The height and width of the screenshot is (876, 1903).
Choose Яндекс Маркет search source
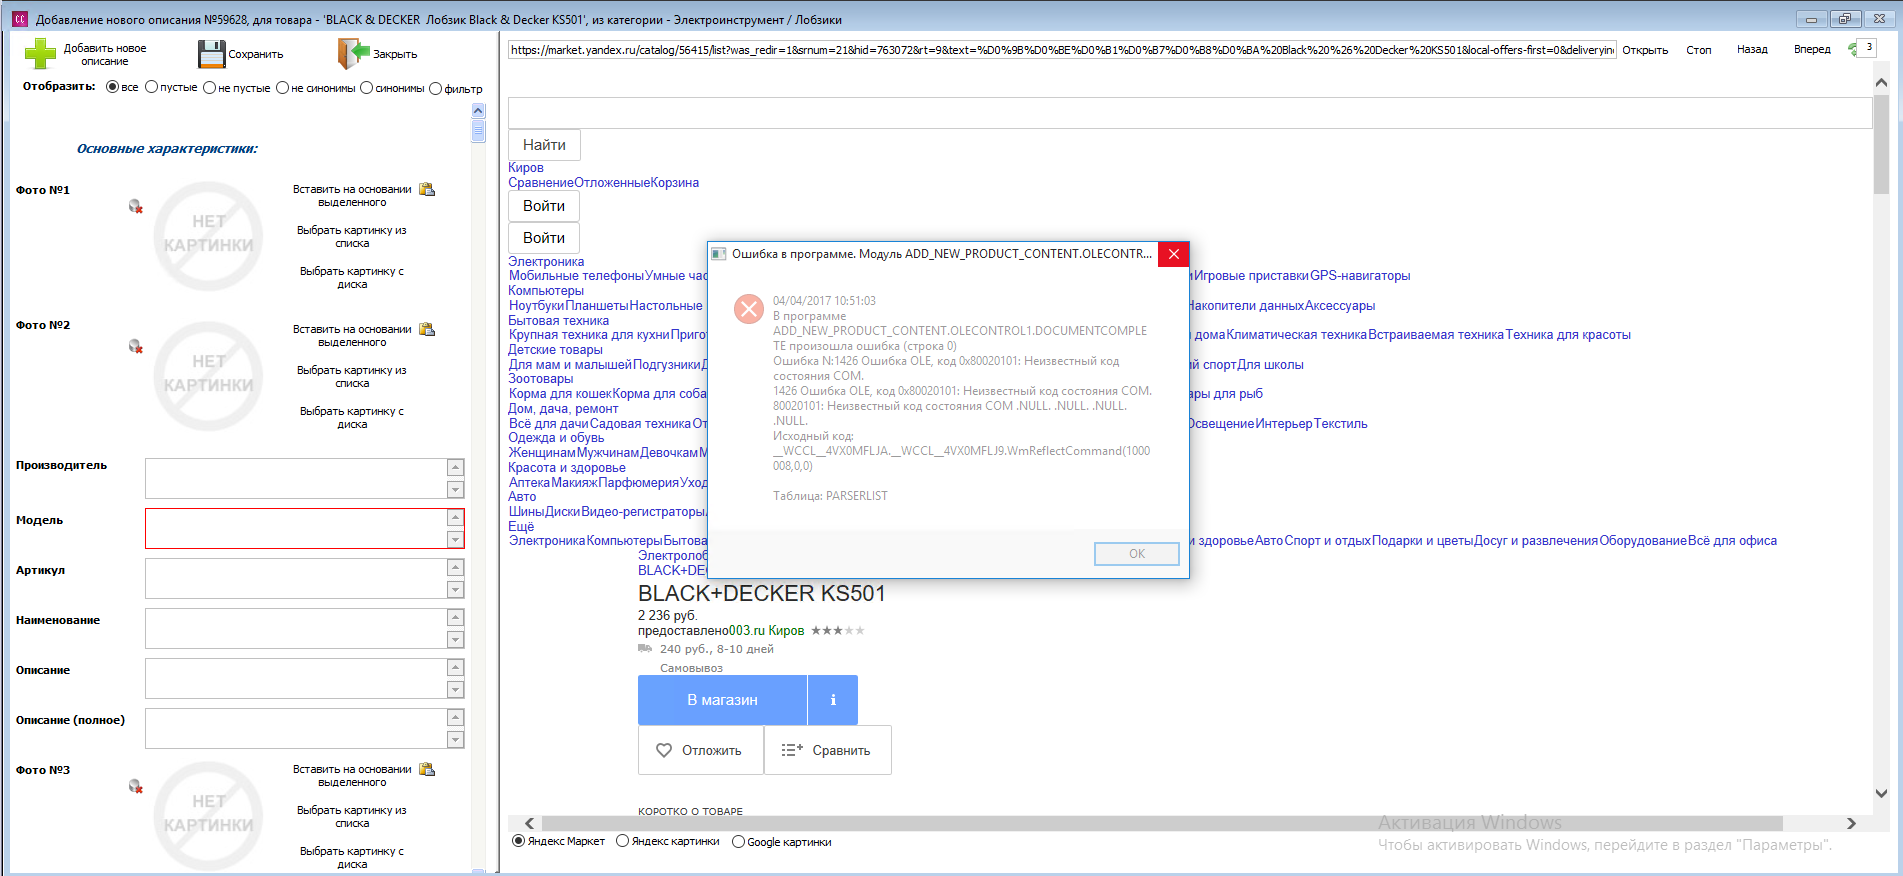click(519, 841)
